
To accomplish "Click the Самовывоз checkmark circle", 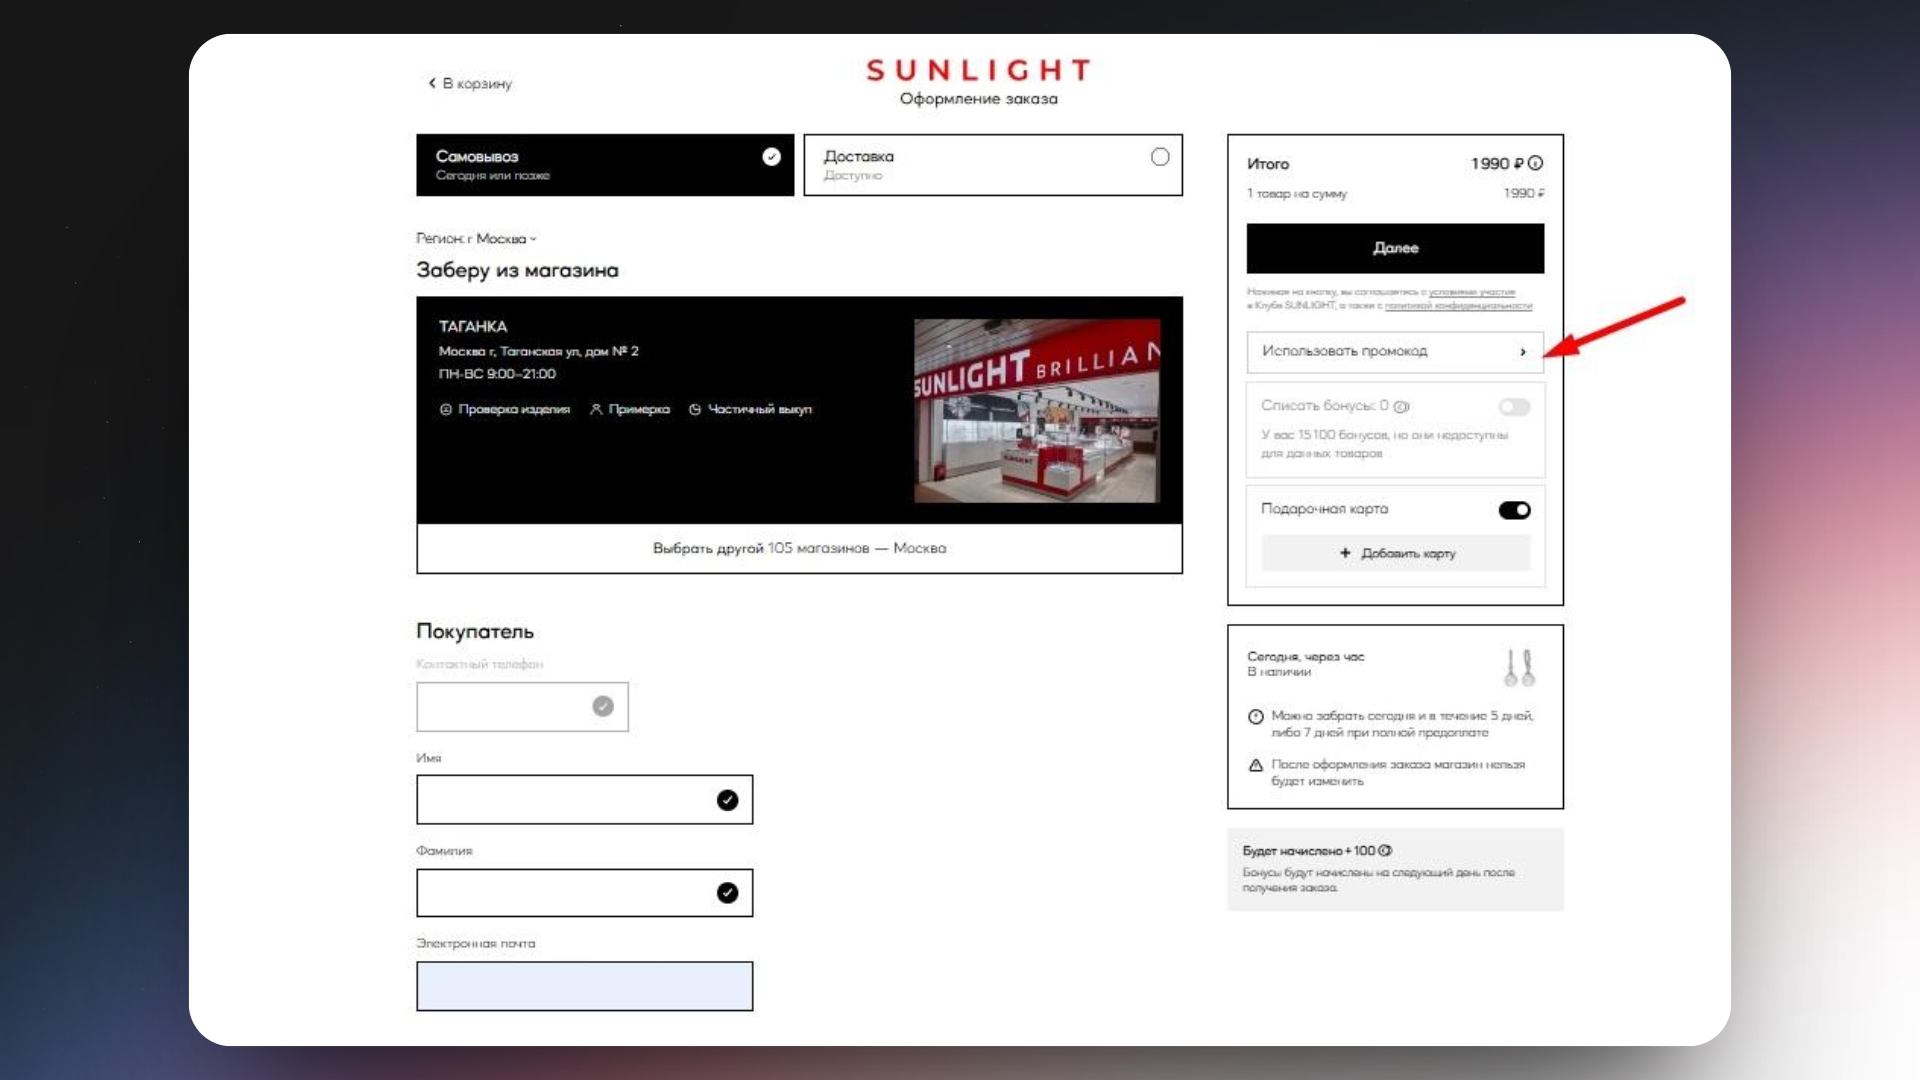I will 771,157.
